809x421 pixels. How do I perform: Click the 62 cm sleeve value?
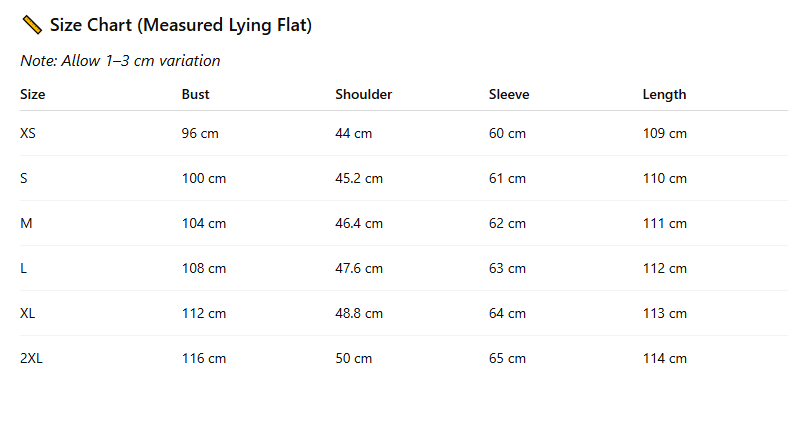[x=507, y=223]
